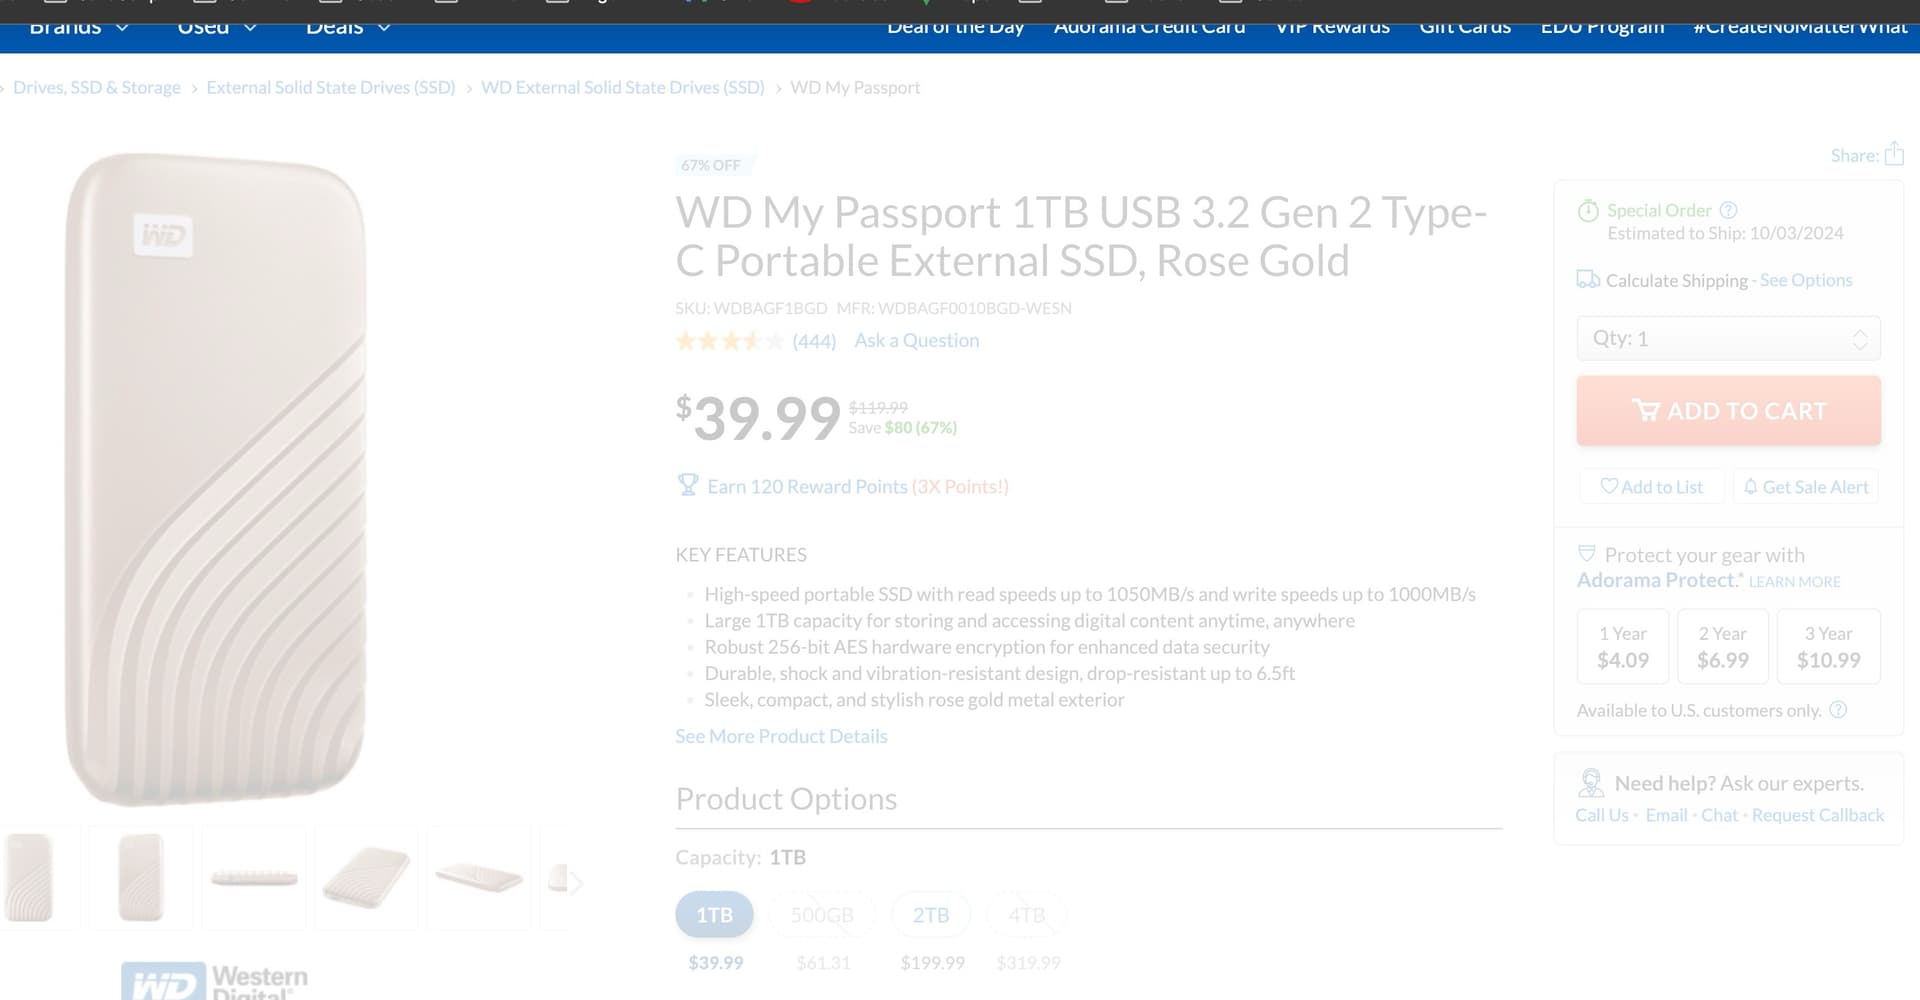The width and height of the screenshot is (1920, 1000).
Task: Click next arrow on thumbnail carousel
Action: click(x=576, y=881)
